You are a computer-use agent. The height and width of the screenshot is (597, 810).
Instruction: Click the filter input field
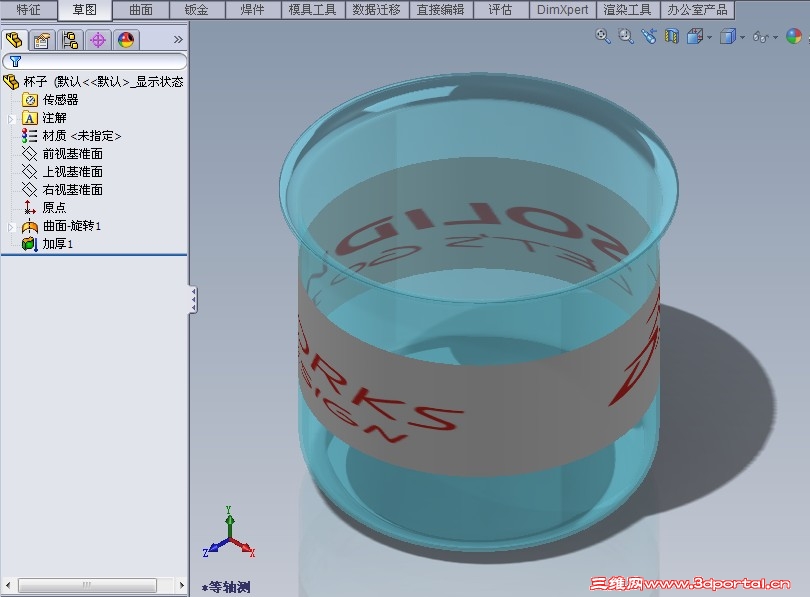[x=95, y=61]
